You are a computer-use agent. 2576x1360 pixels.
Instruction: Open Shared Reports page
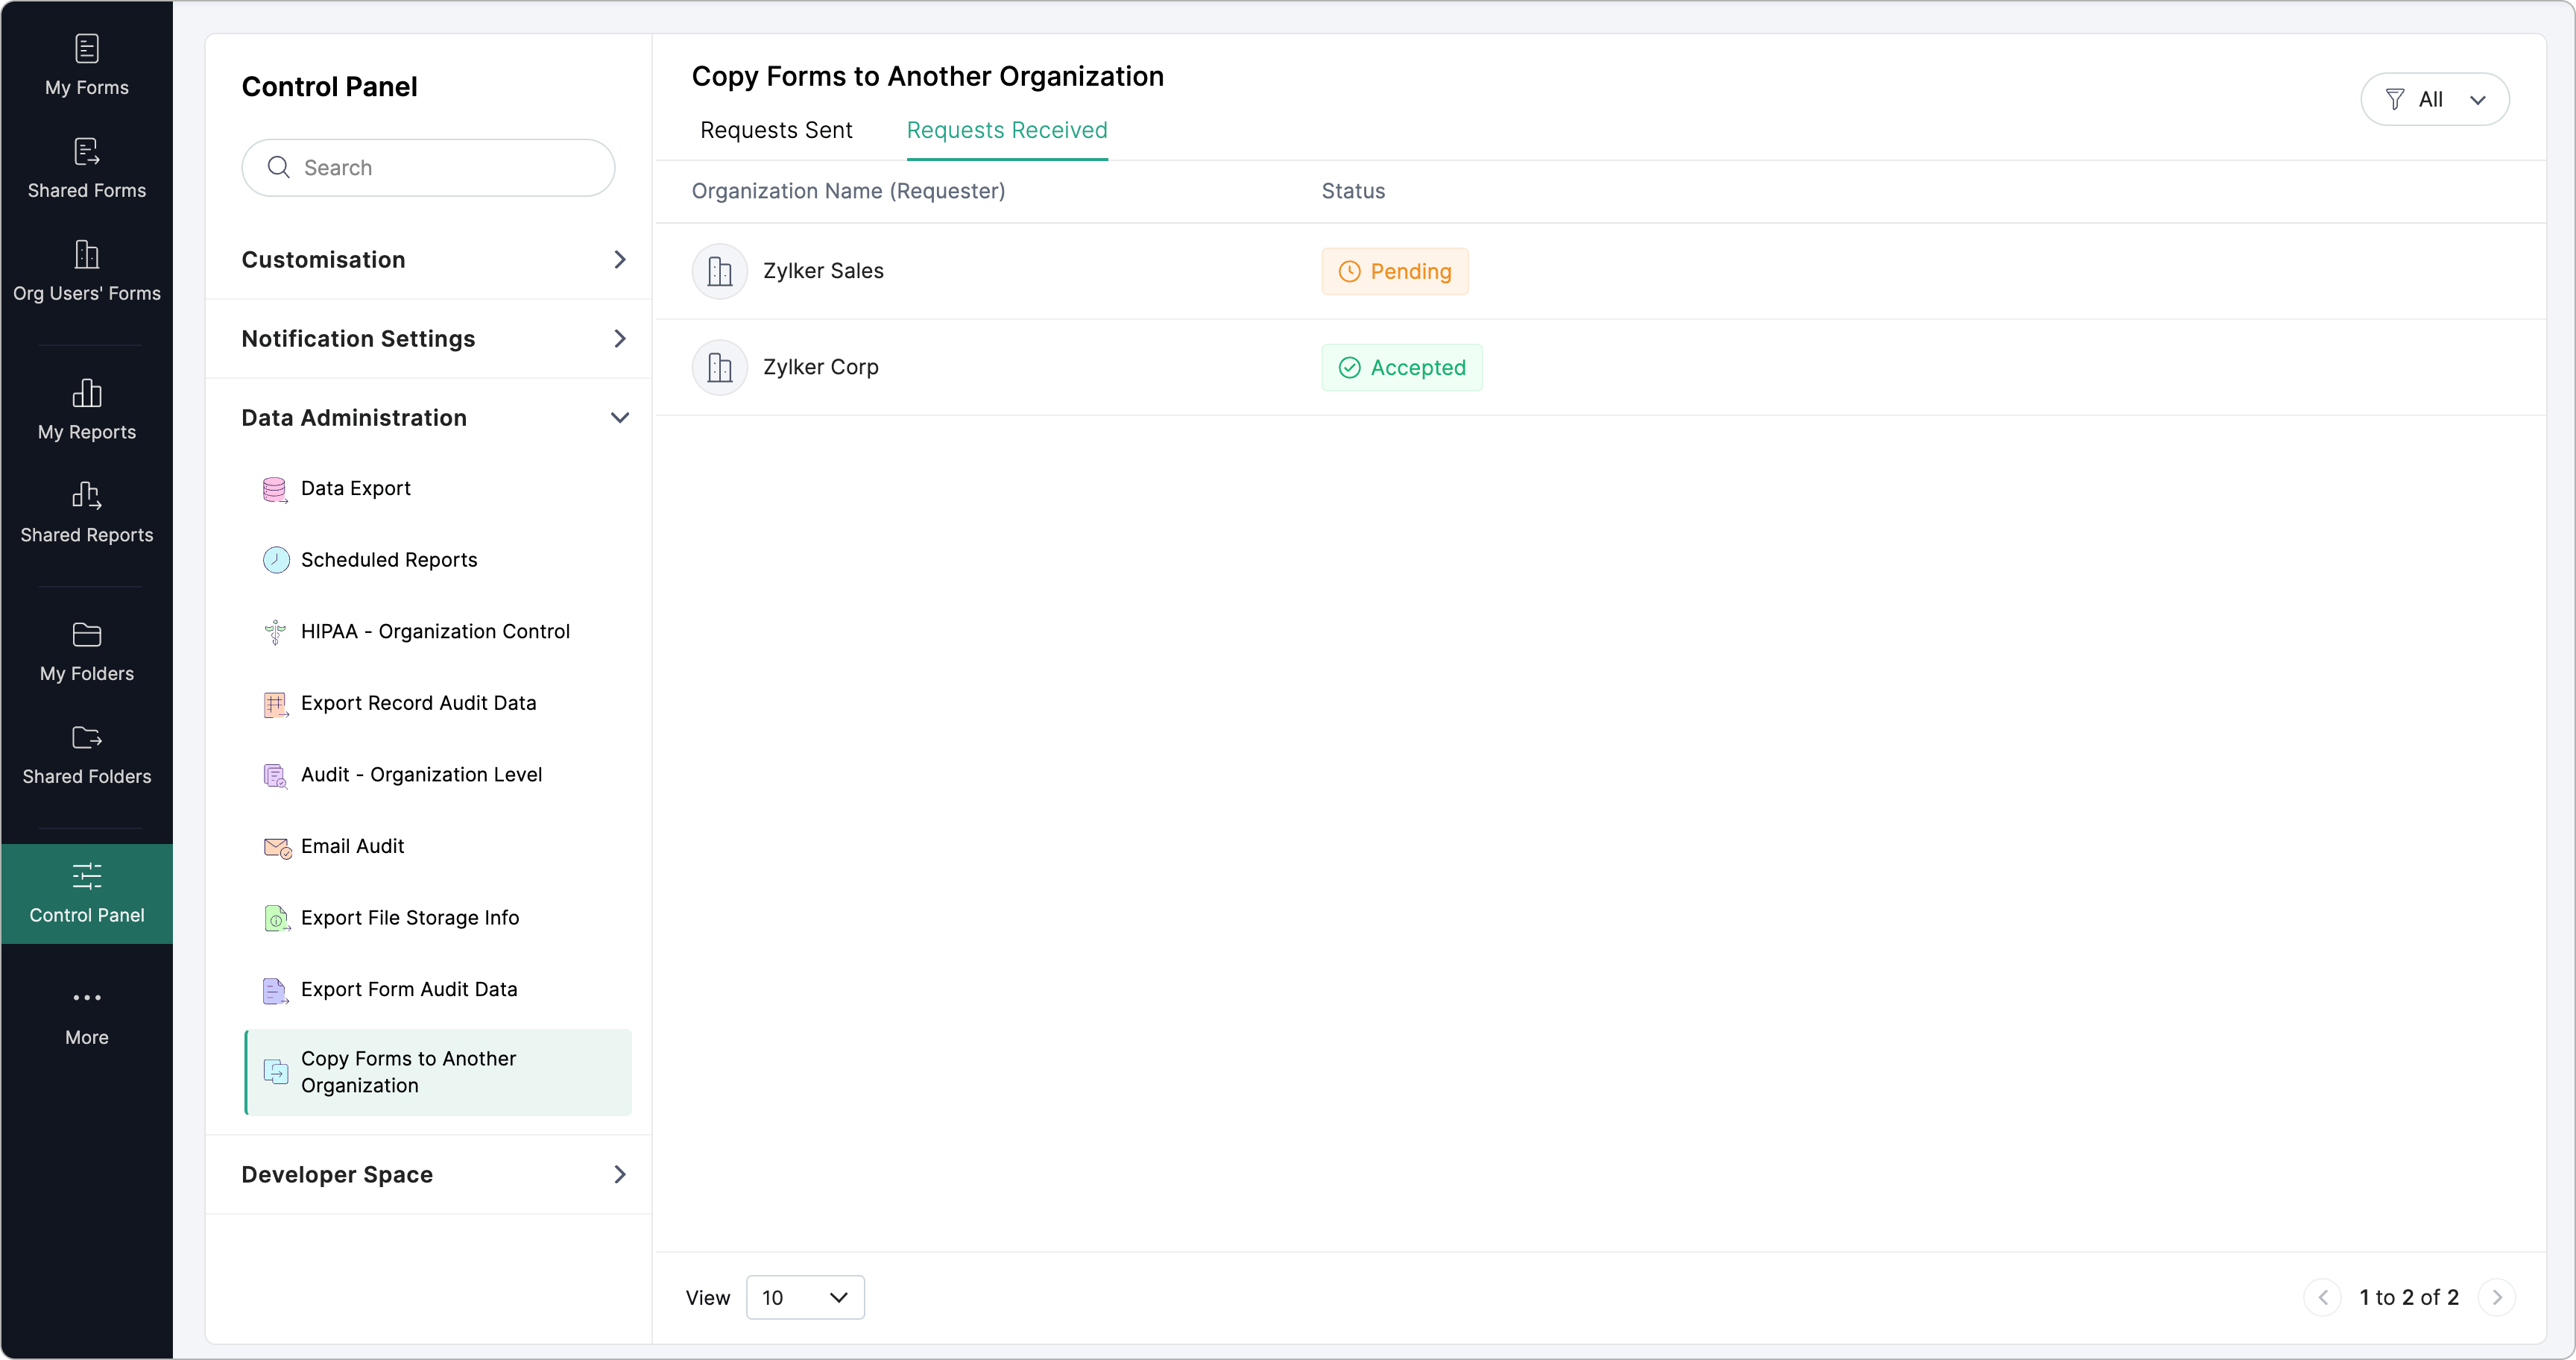point(87,513)
